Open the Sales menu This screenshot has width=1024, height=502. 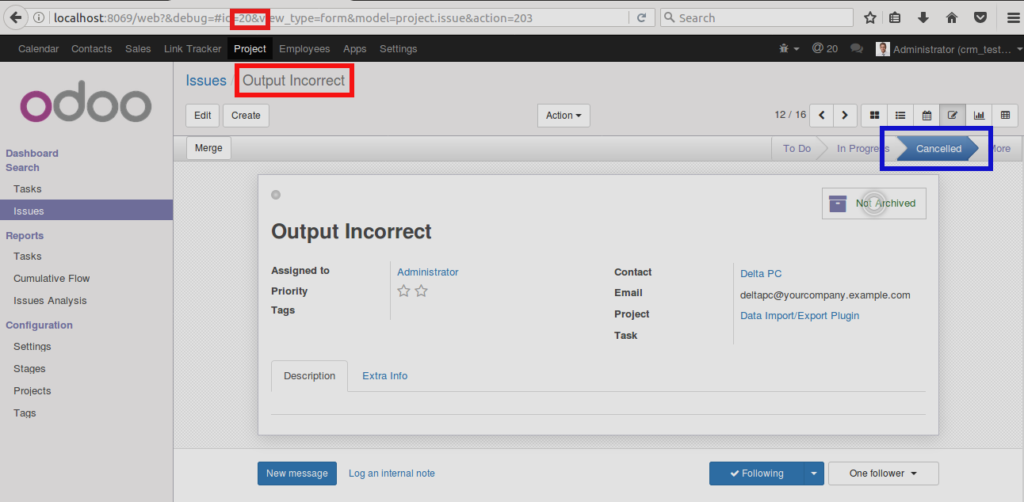tap(138, 49)
